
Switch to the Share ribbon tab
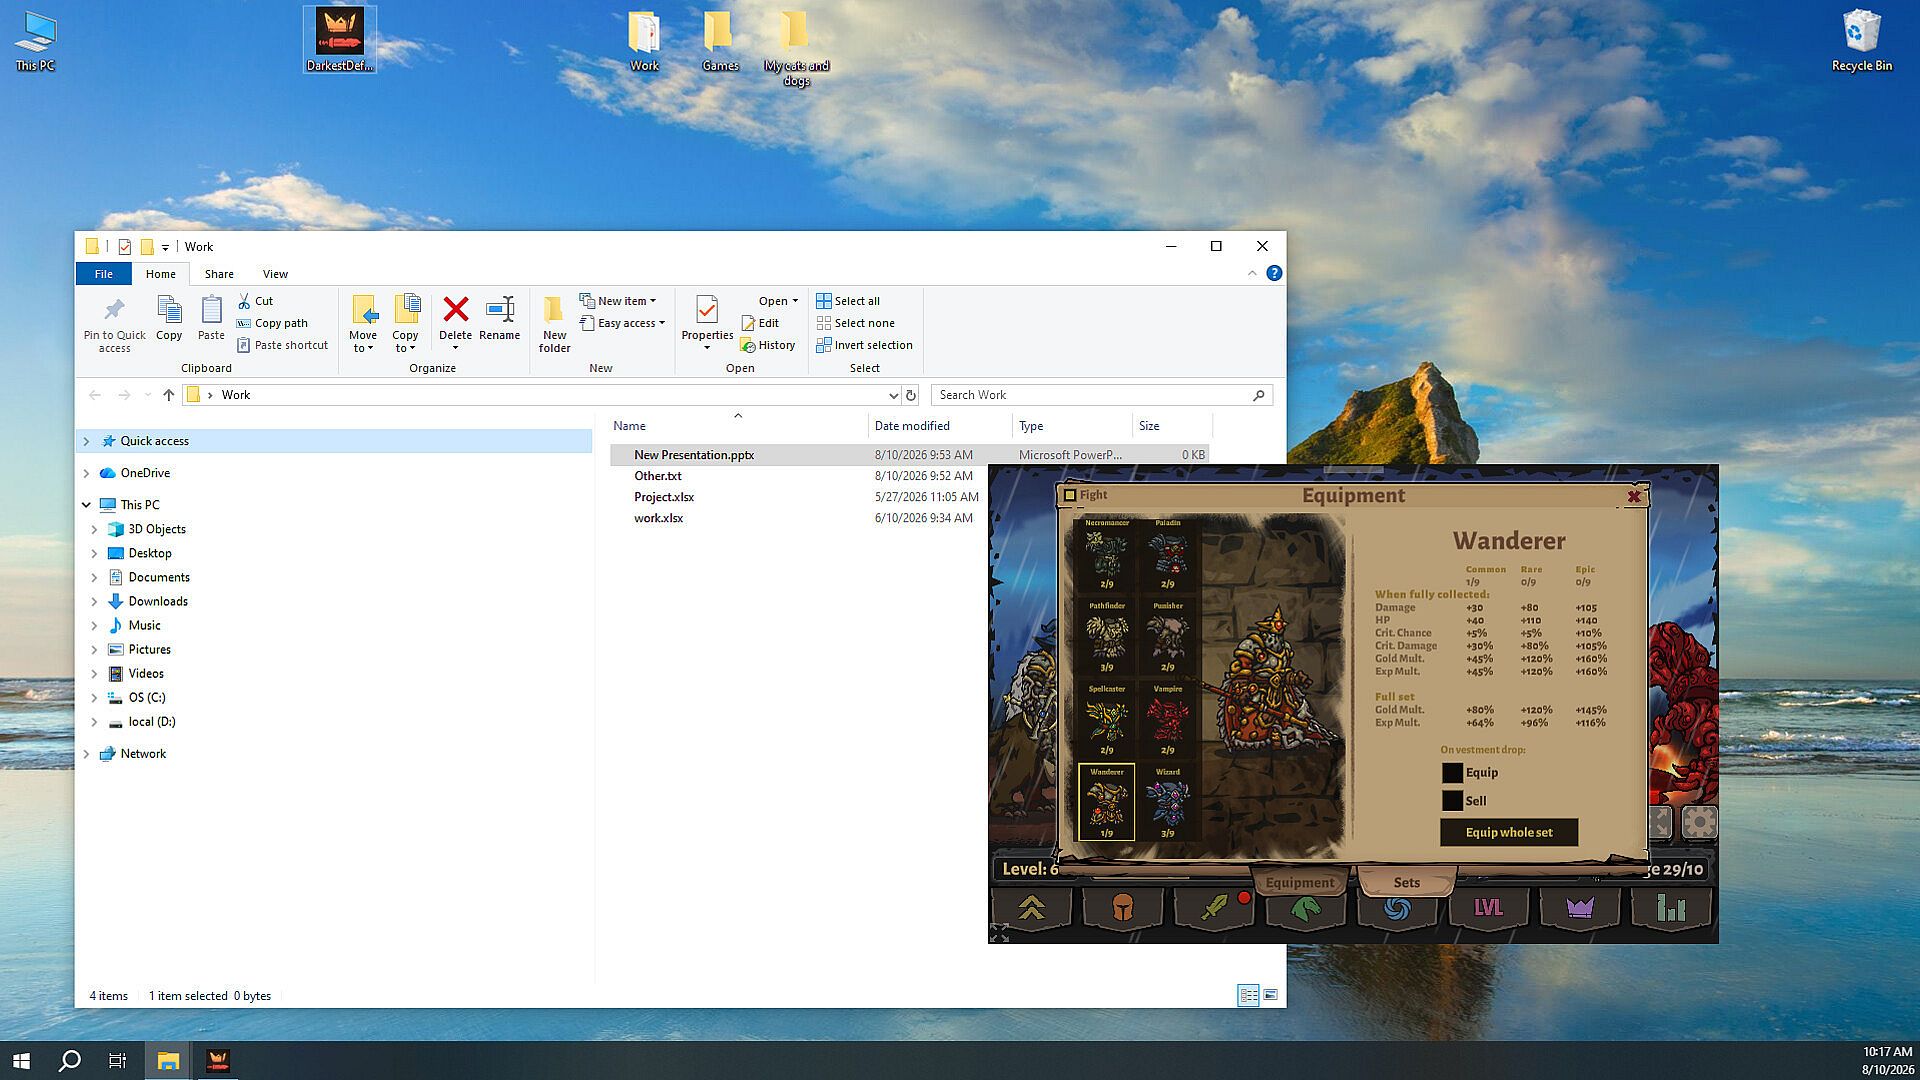[219, 274]
